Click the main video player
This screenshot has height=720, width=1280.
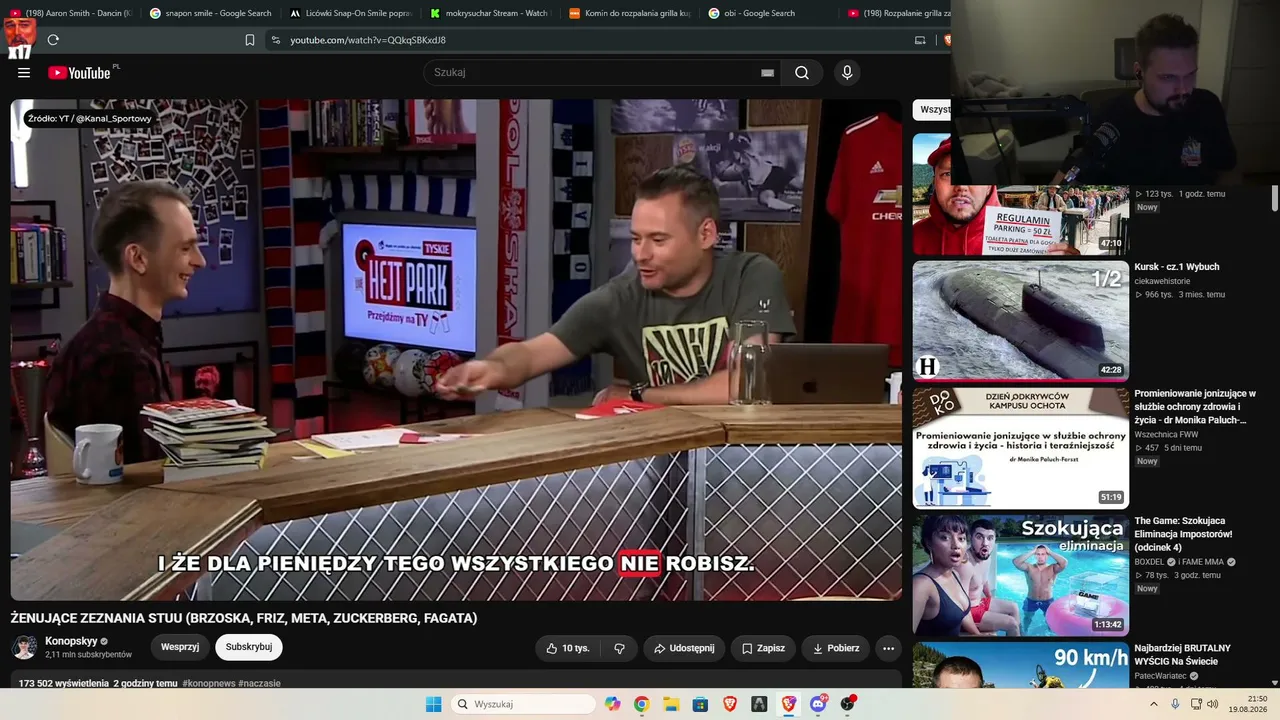(x=456, y=349)
